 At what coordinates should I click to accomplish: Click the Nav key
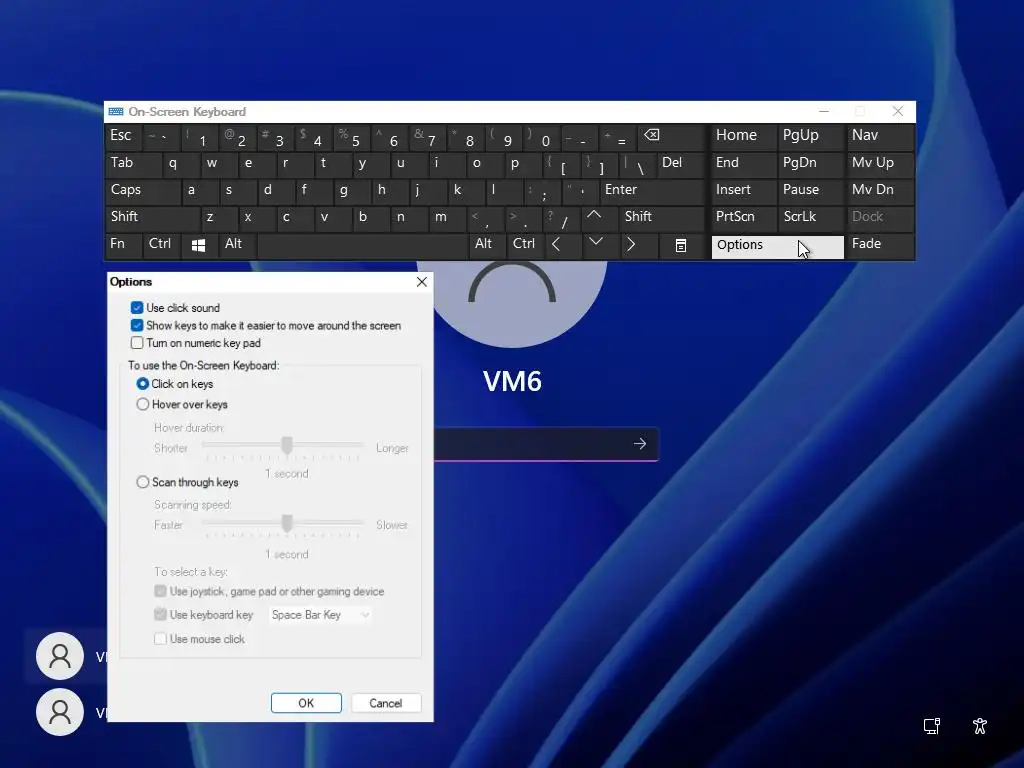tap(880, 138)
